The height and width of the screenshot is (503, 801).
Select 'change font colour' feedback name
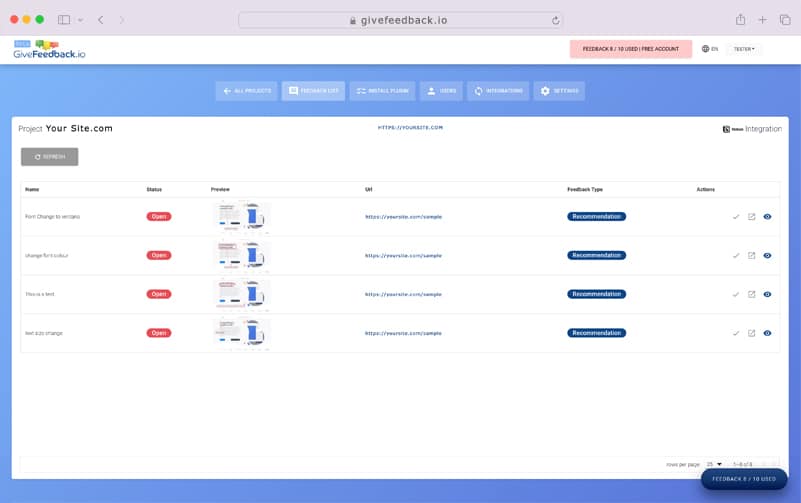[x=46, y=256]
